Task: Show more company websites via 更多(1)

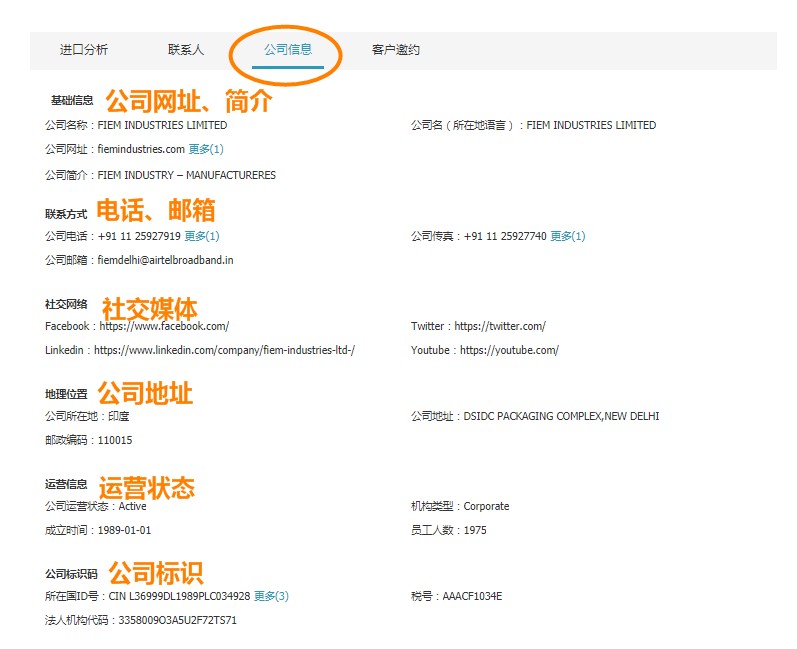Action: (x=206, y=149)
